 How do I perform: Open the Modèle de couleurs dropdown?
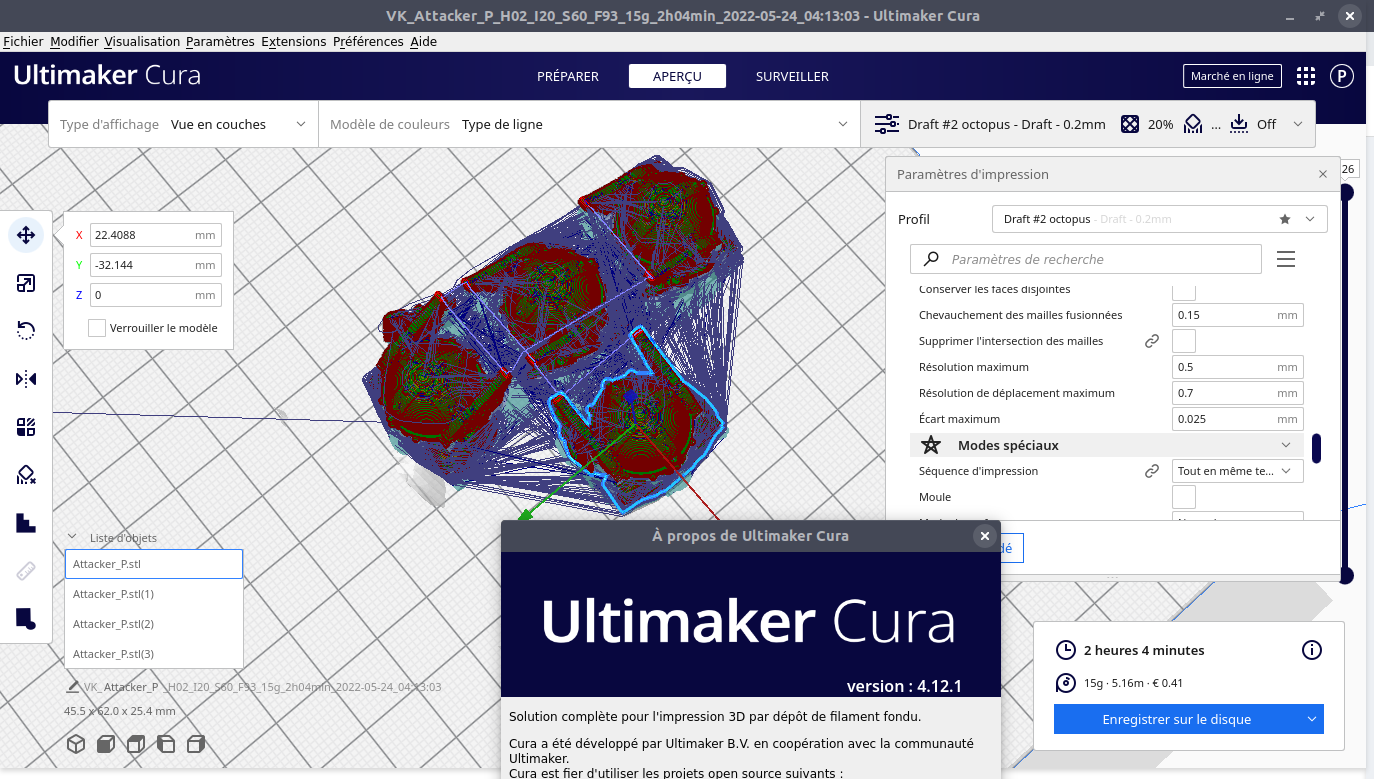click(x=589, y=124)
